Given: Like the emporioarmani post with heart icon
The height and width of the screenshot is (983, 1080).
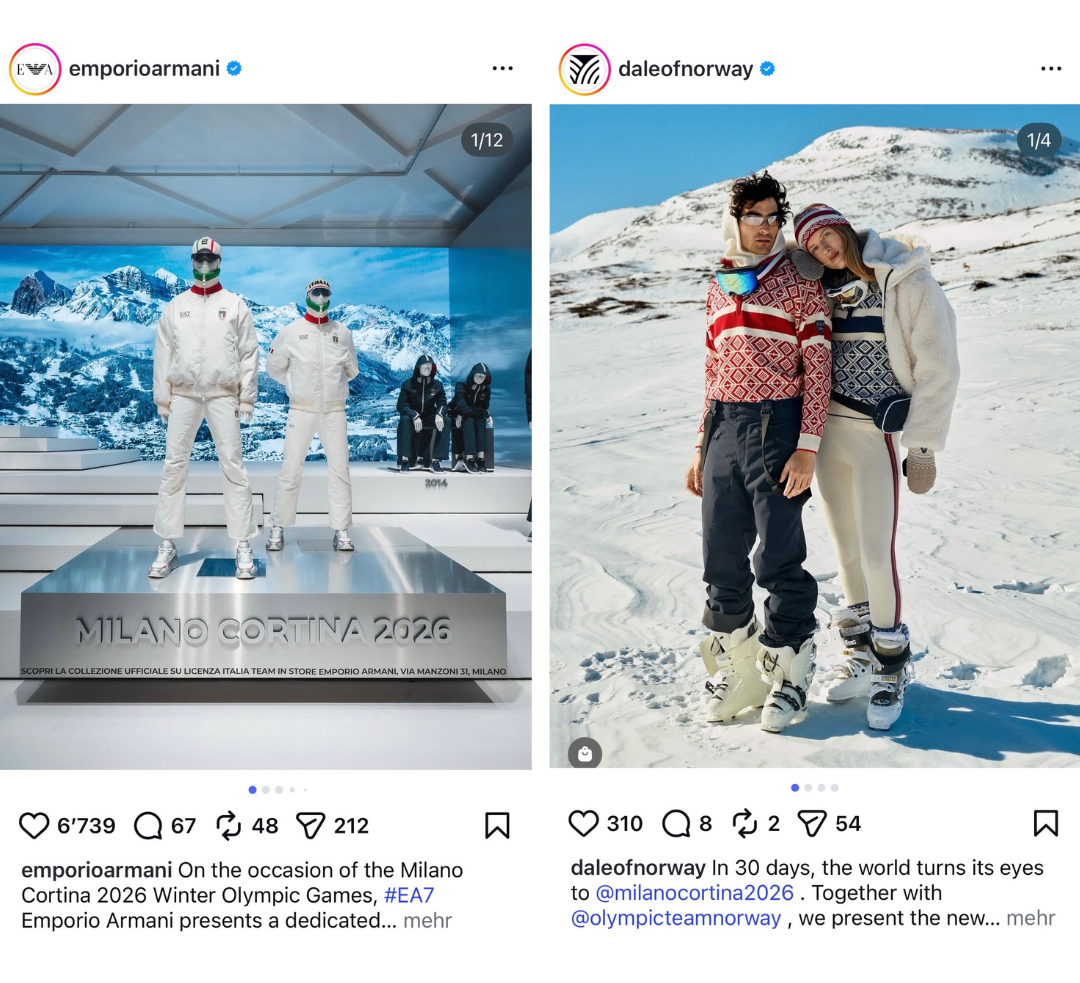Looking at the screenshot, I should tap(34, 825).
